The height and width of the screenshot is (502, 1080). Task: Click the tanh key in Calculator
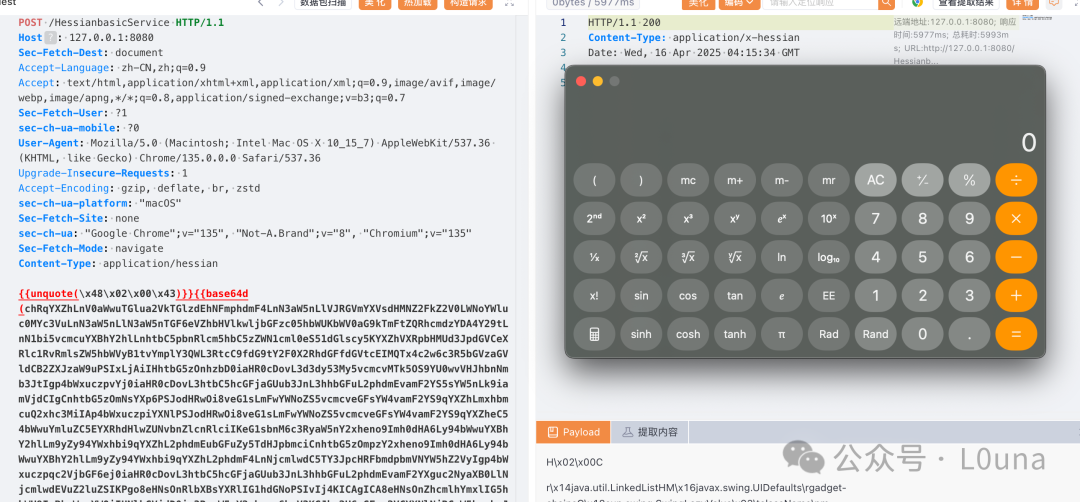735,334
